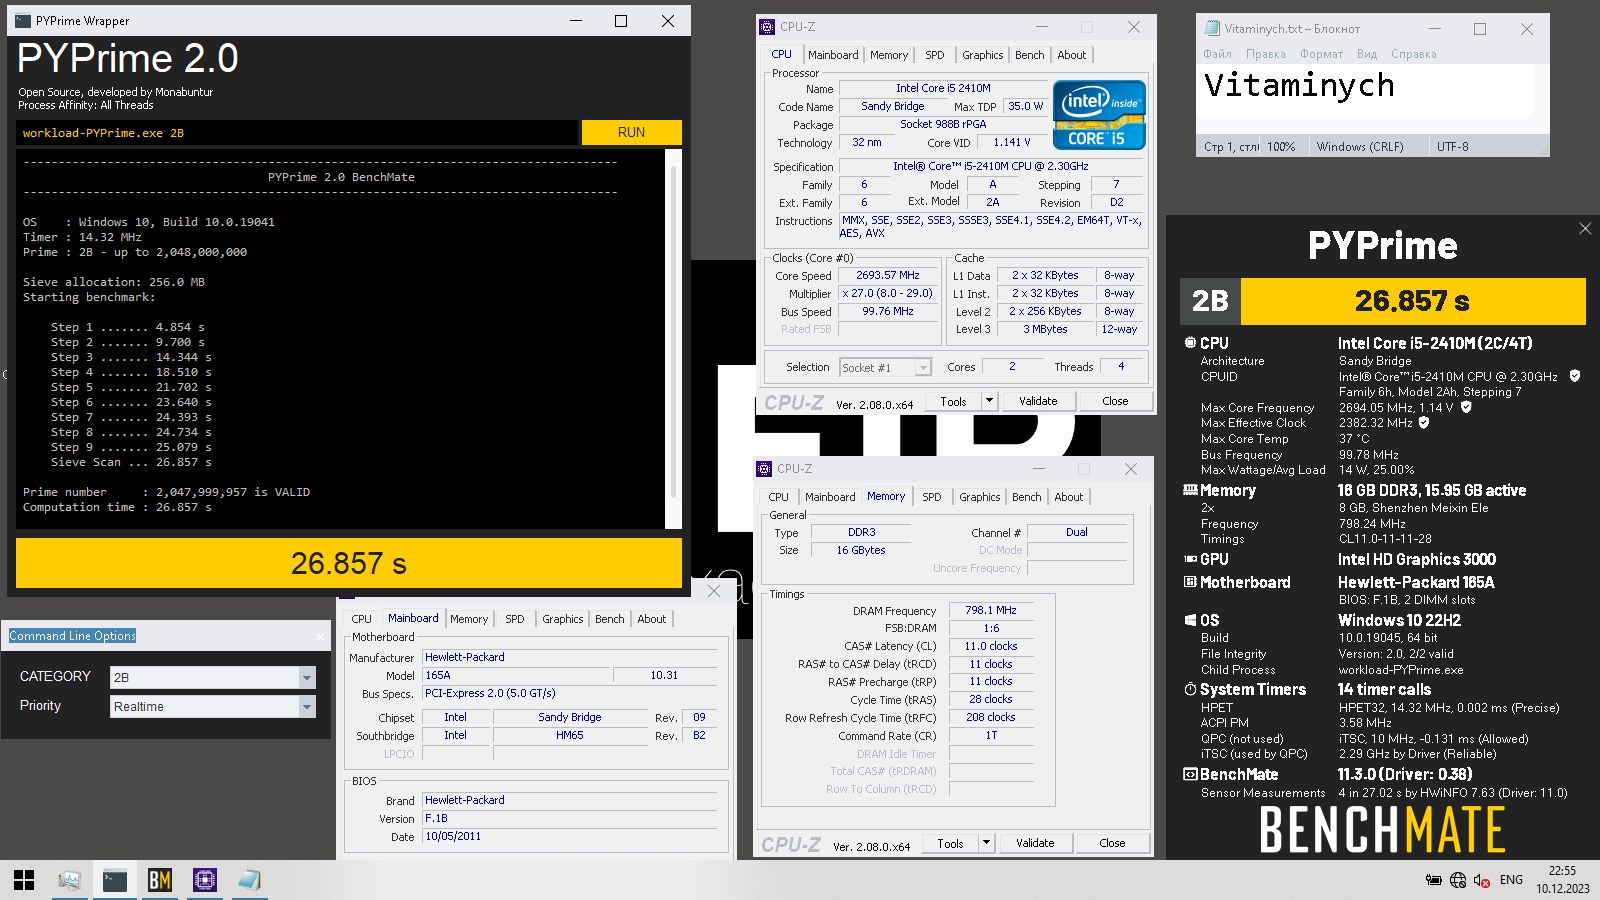Click the Hewlett-Packard manufacturer field
This screenshot has height=900, width=1600.
pos(570,657)
